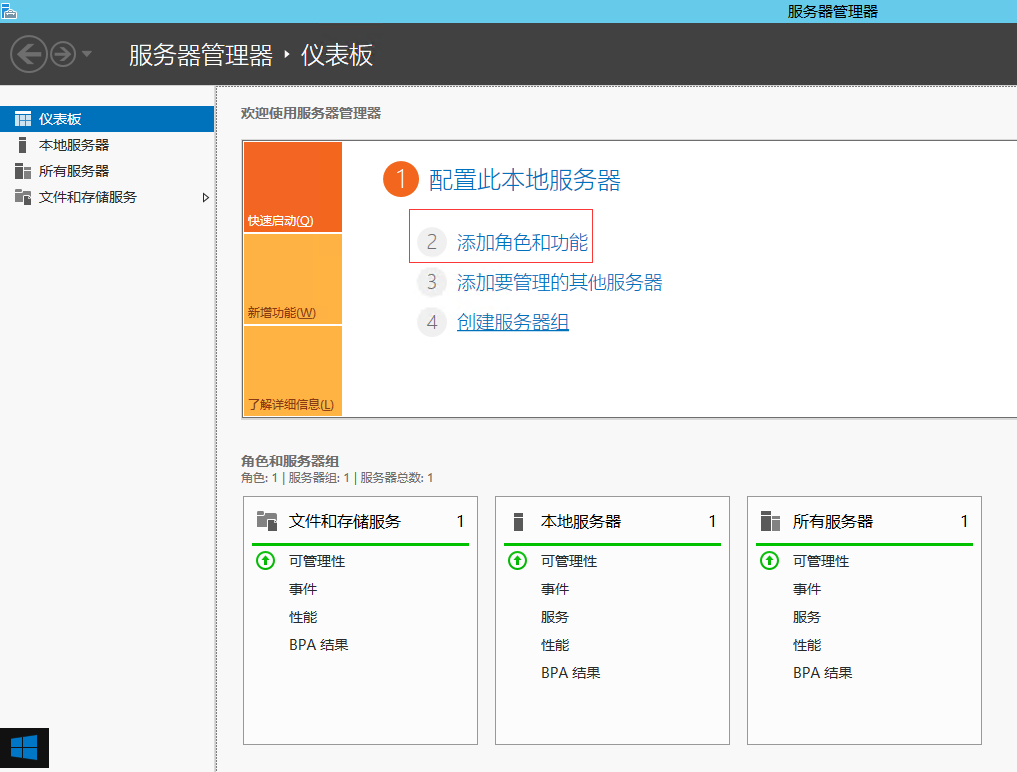Click BPA 结果 in the 文件和存储服务 tile

pyautogui.click(x=318, y=645)
